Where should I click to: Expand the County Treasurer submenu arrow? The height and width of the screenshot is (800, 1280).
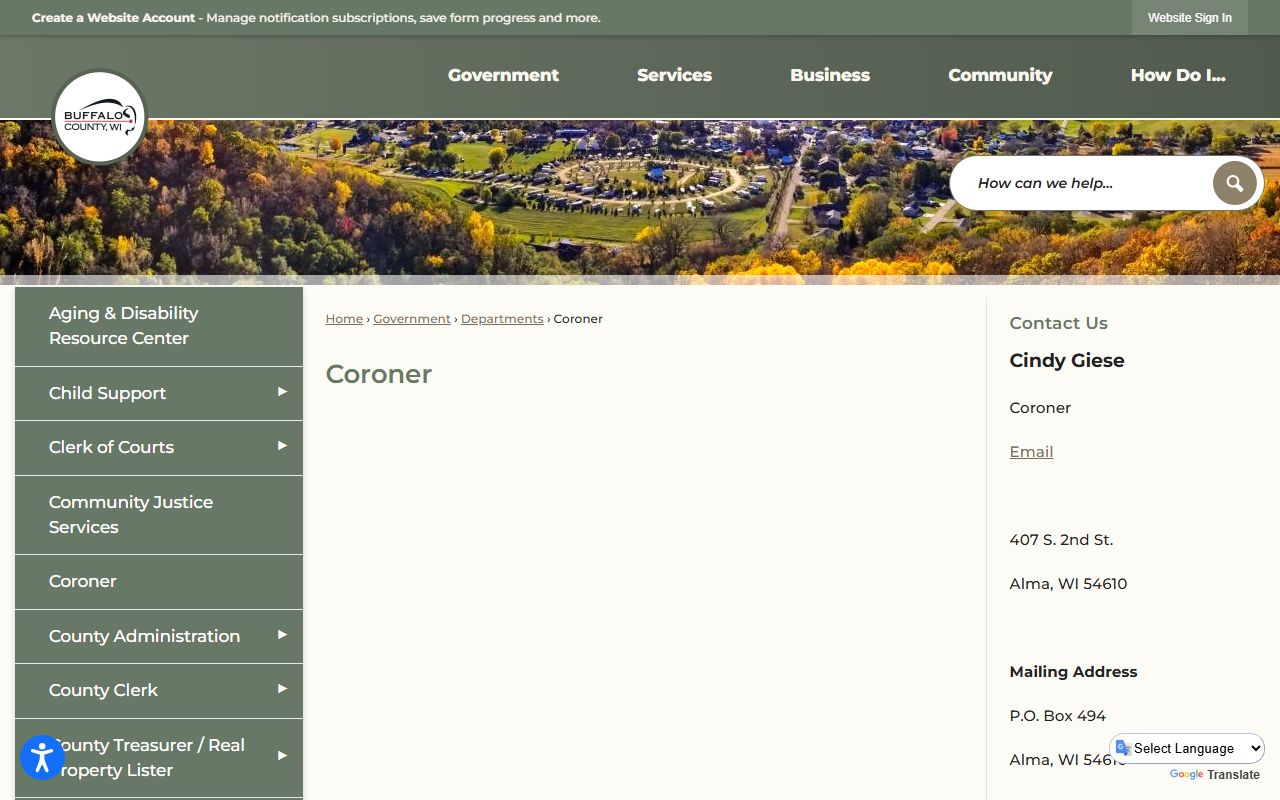pos(282,756)
